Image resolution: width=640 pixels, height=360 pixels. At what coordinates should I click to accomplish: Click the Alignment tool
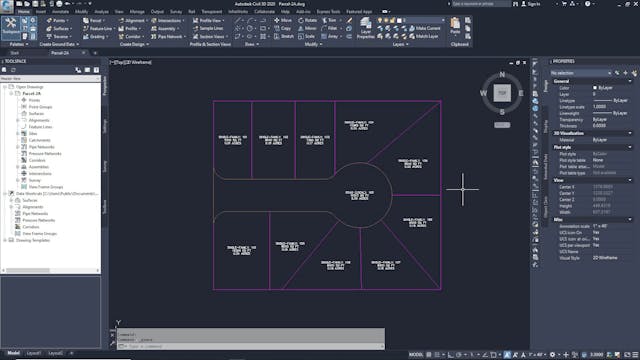coord(132,20)
